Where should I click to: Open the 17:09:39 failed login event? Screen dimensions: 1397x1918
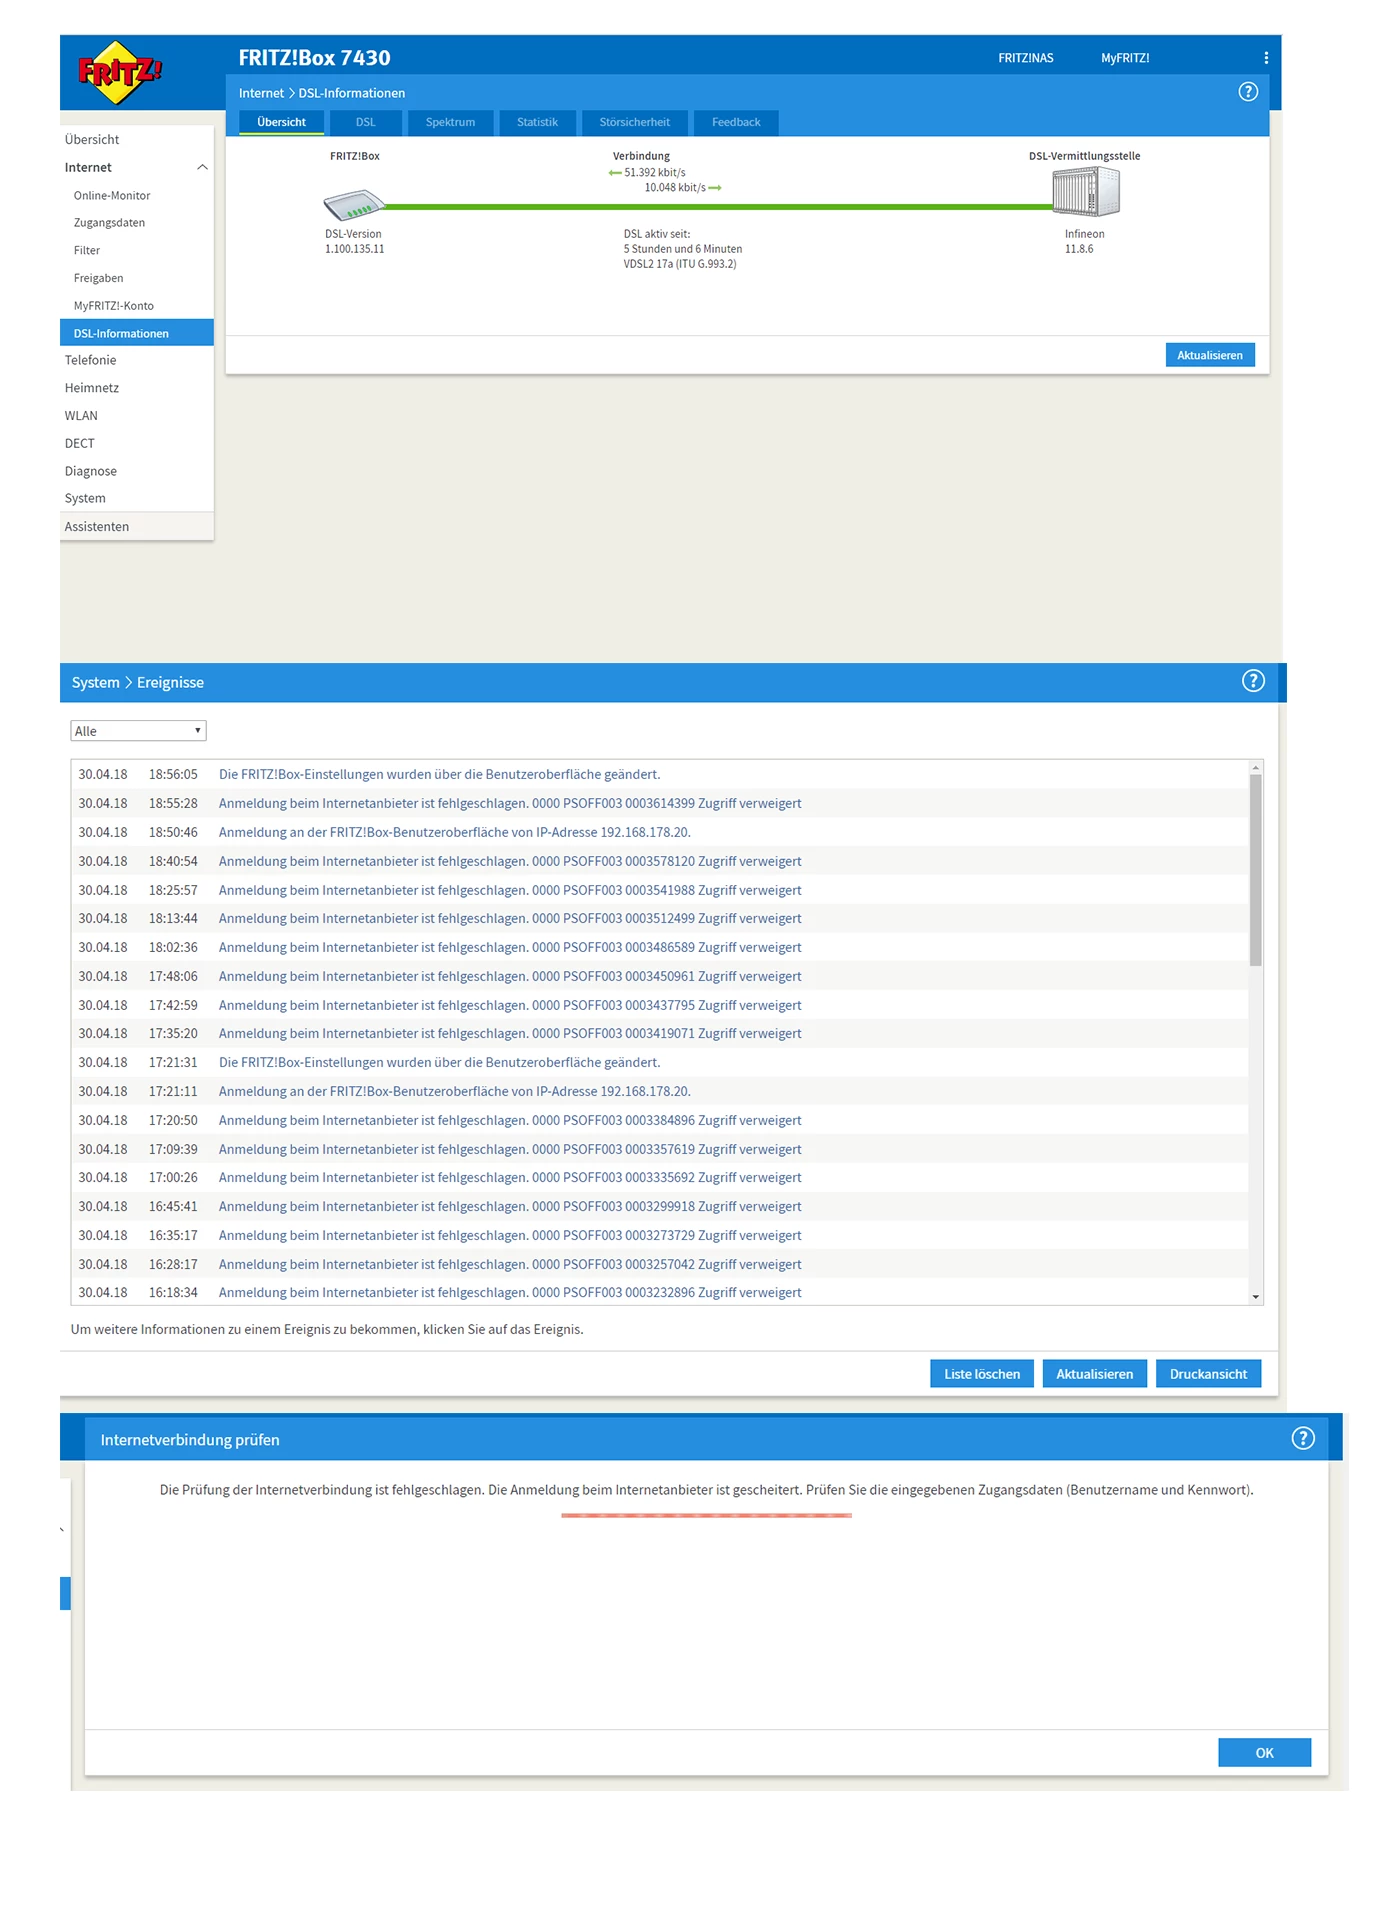click(660, 1149)
